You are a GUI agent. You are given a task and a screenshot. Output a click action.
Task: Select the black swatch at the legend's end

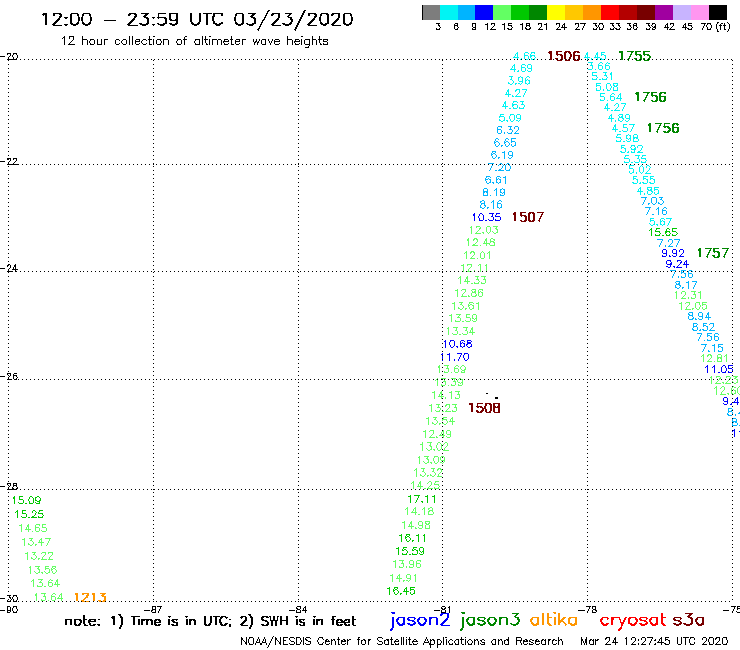tap(718, 12)
